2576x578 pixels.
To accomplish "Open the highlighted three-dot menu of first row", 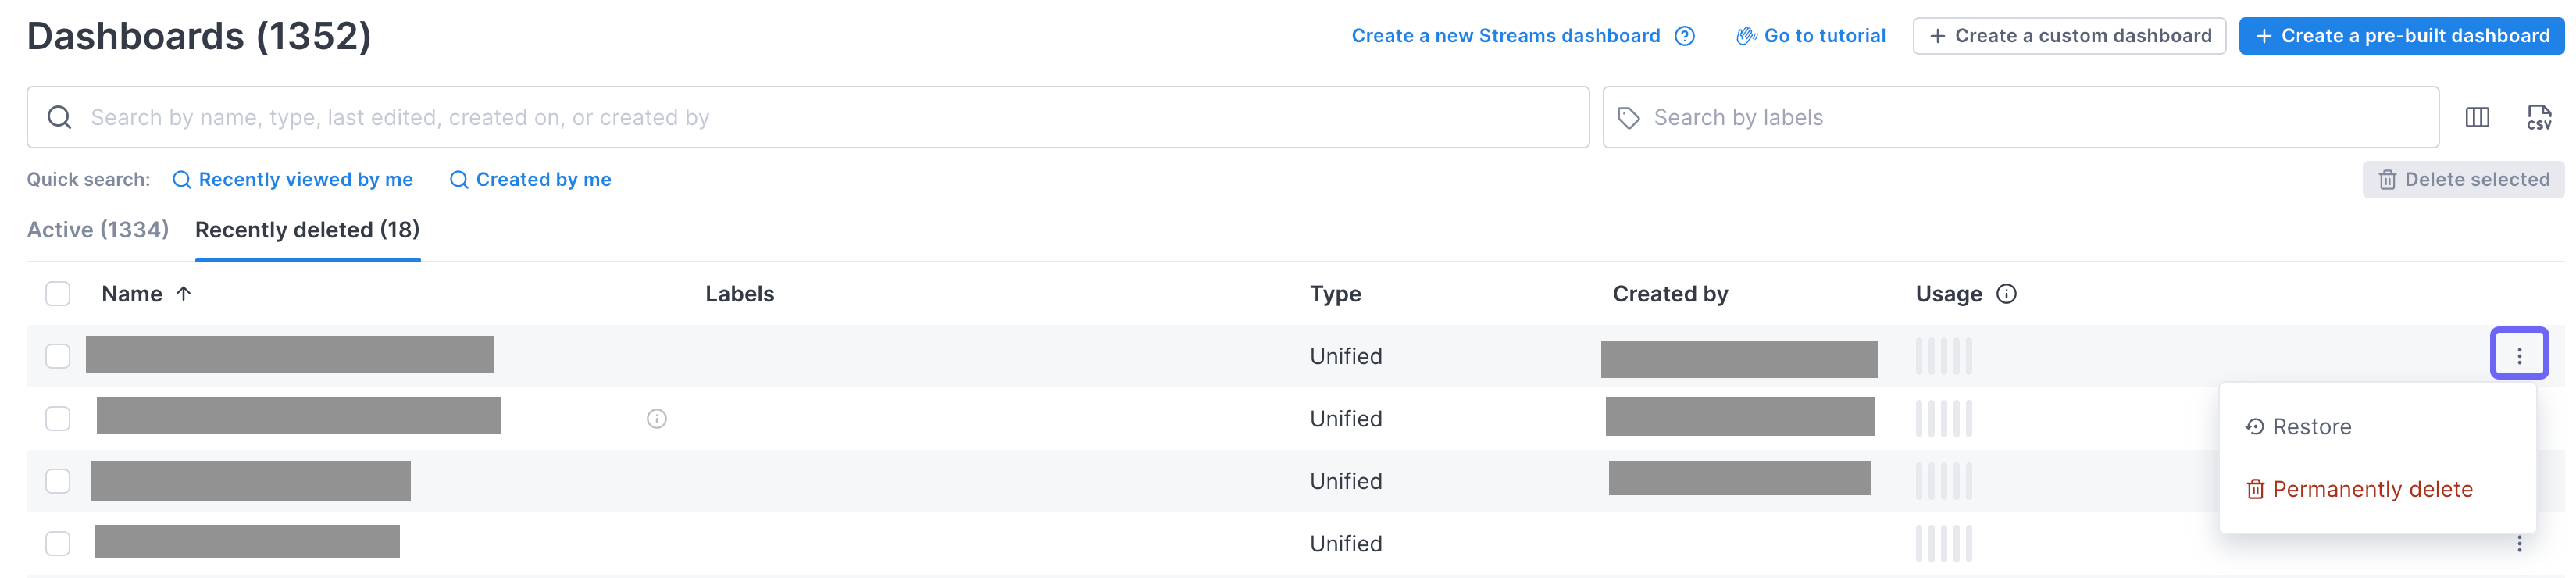I will [2519, 355].
